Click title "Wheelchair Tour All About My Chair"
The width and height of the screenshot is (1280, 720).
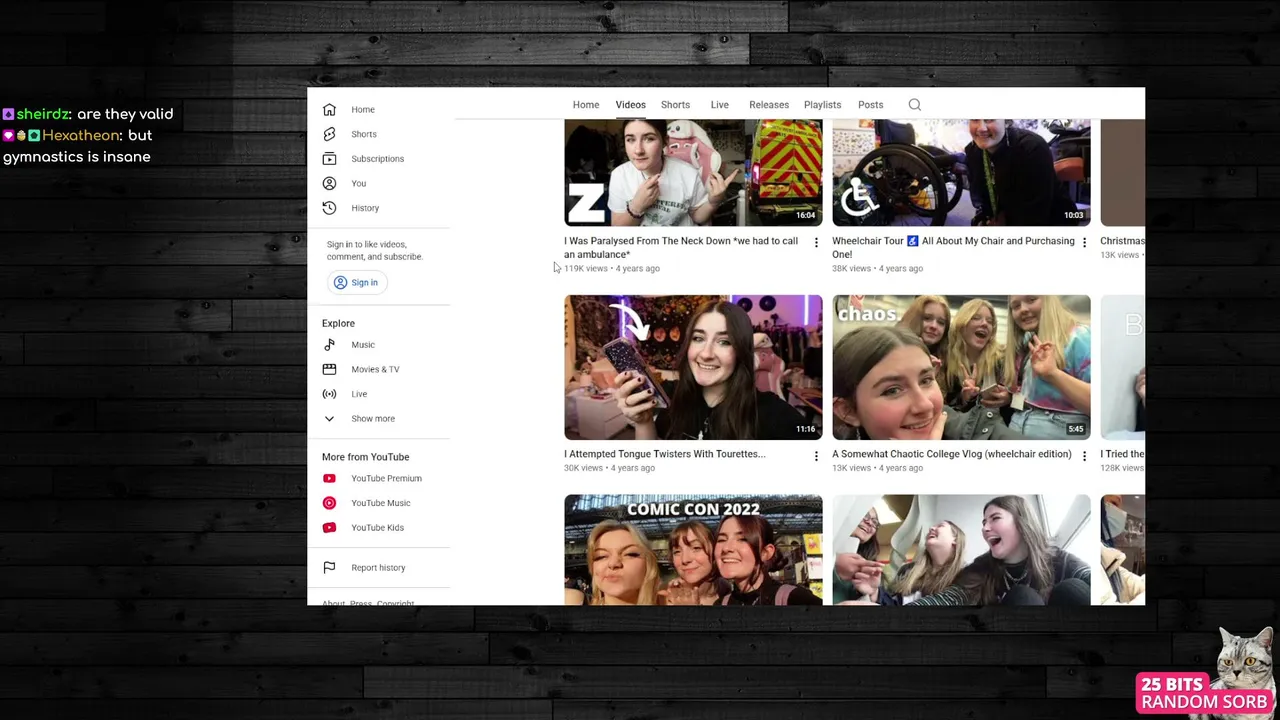tap(953, 247)
